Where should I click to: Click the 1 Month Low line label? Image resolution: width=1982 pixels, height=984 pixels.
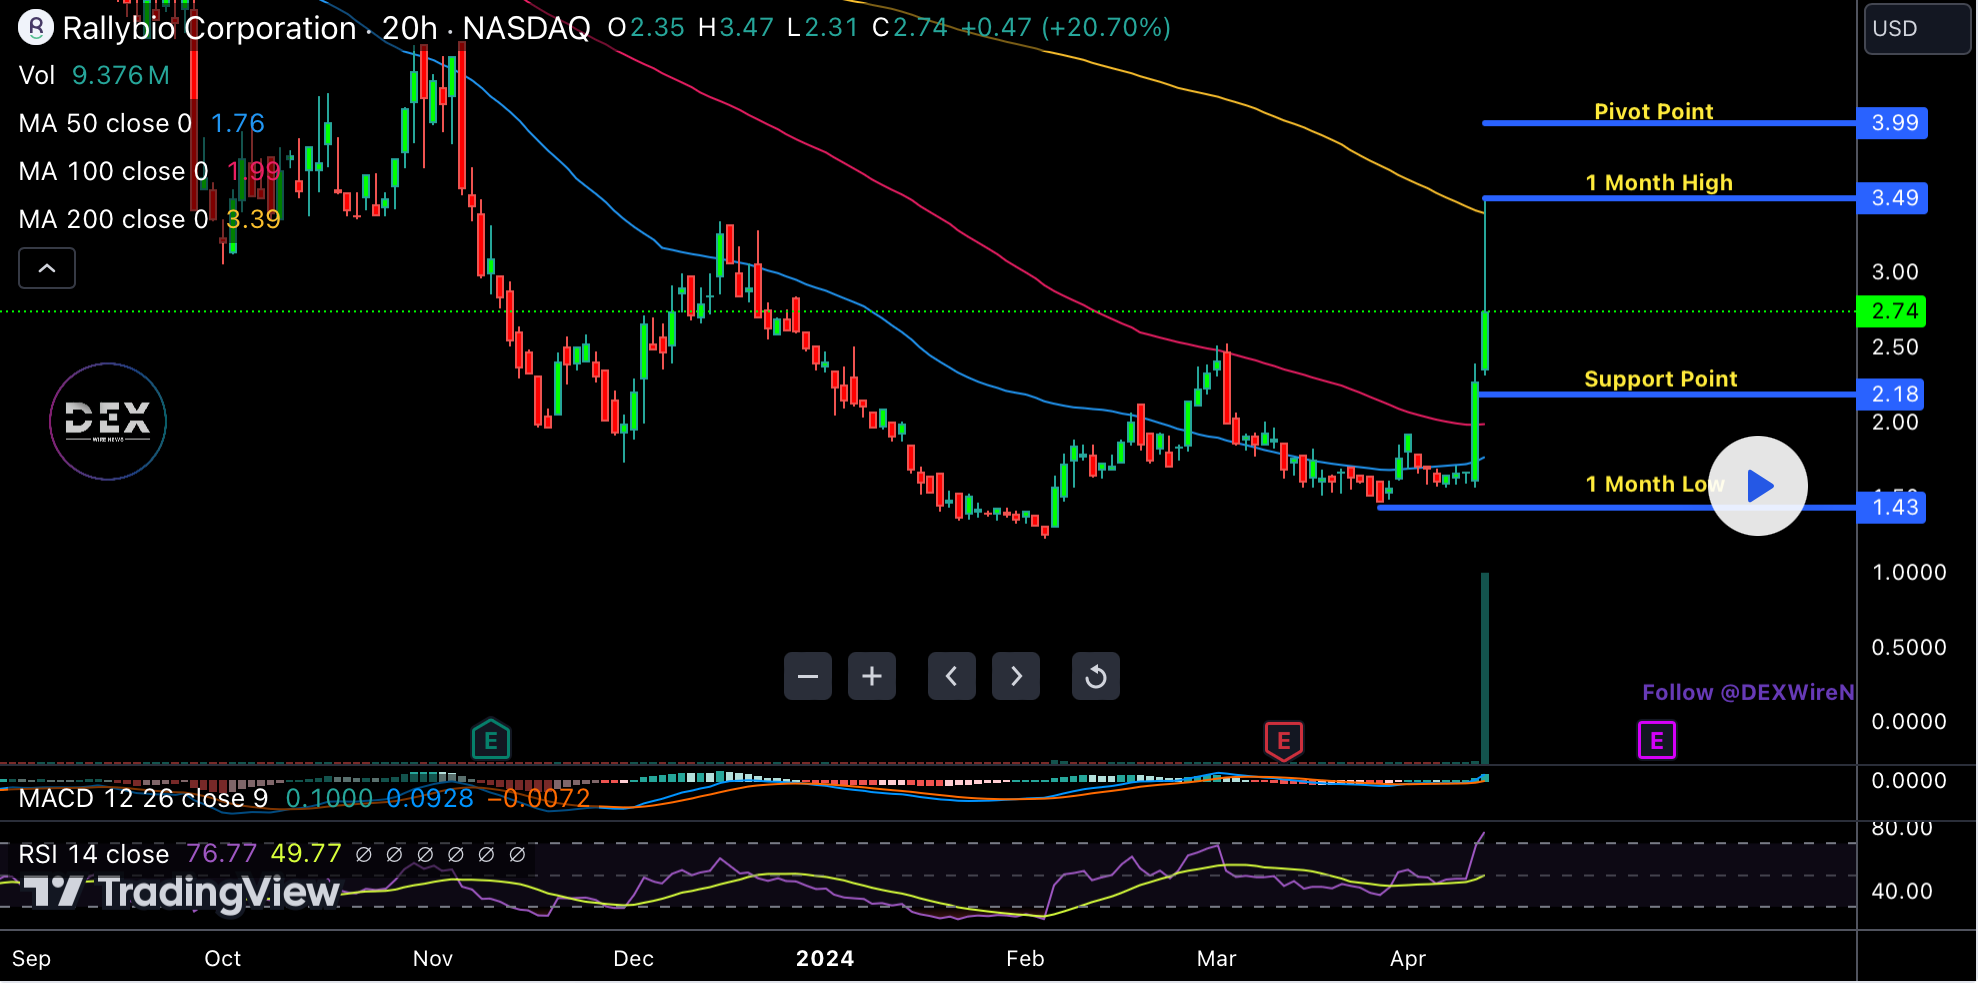tap(1655, 484)
